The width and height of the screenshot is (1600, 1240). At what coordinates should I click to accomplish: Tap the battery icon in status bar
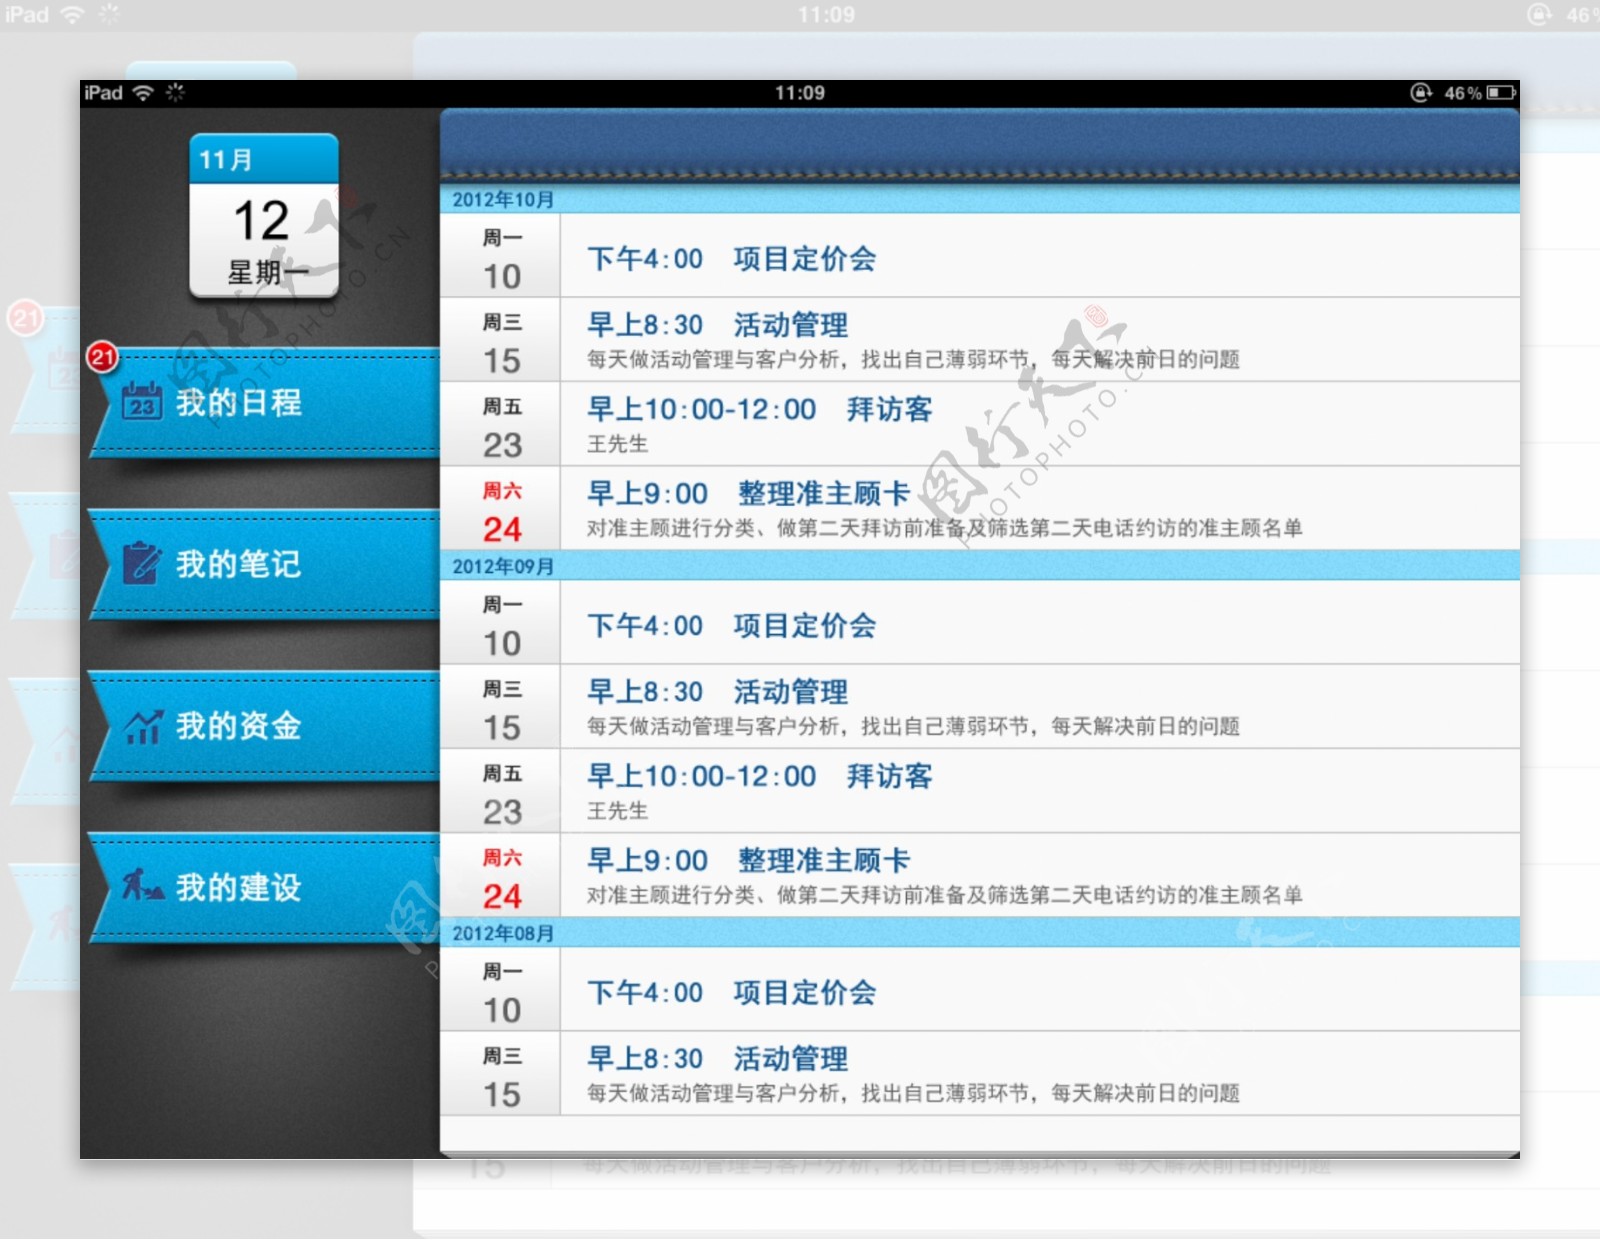(x=1501, y=93)
